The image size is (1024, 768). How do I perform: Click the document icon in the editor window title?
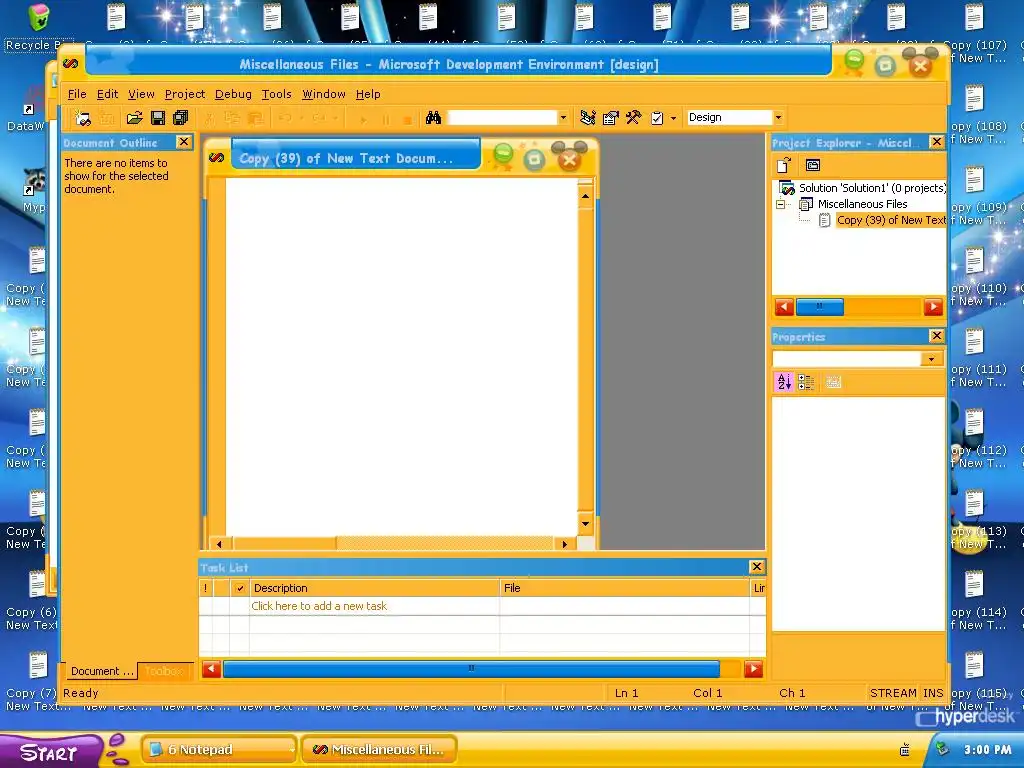click(x=217, y=157)
